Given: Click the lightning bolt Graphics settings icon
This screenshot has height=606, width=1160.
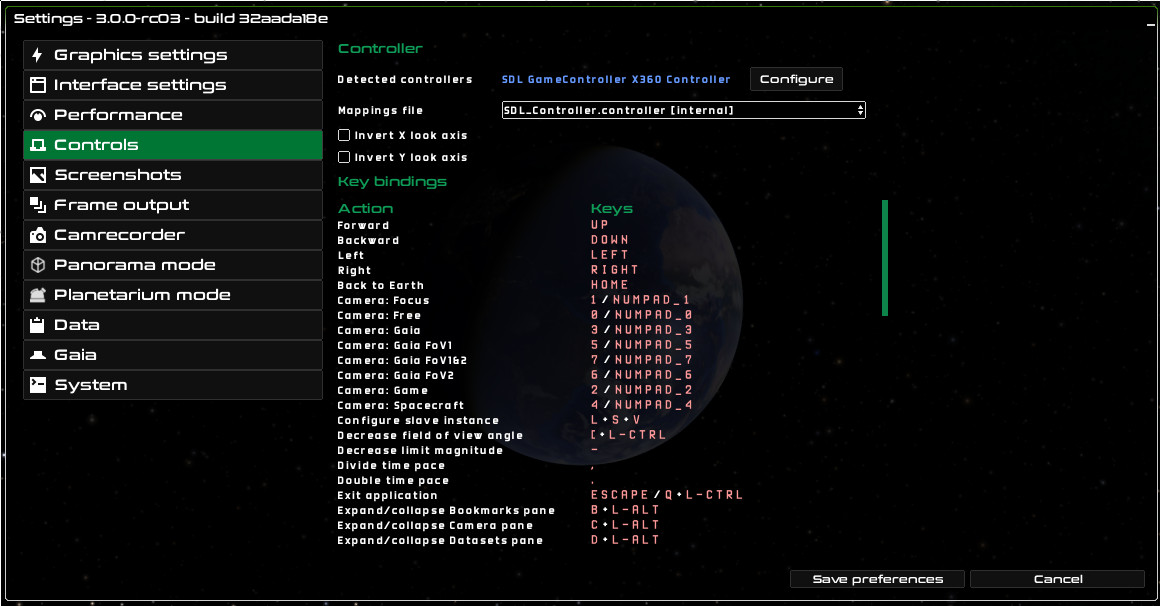Looking at the screenshot, I should click(x=38, y=55).
